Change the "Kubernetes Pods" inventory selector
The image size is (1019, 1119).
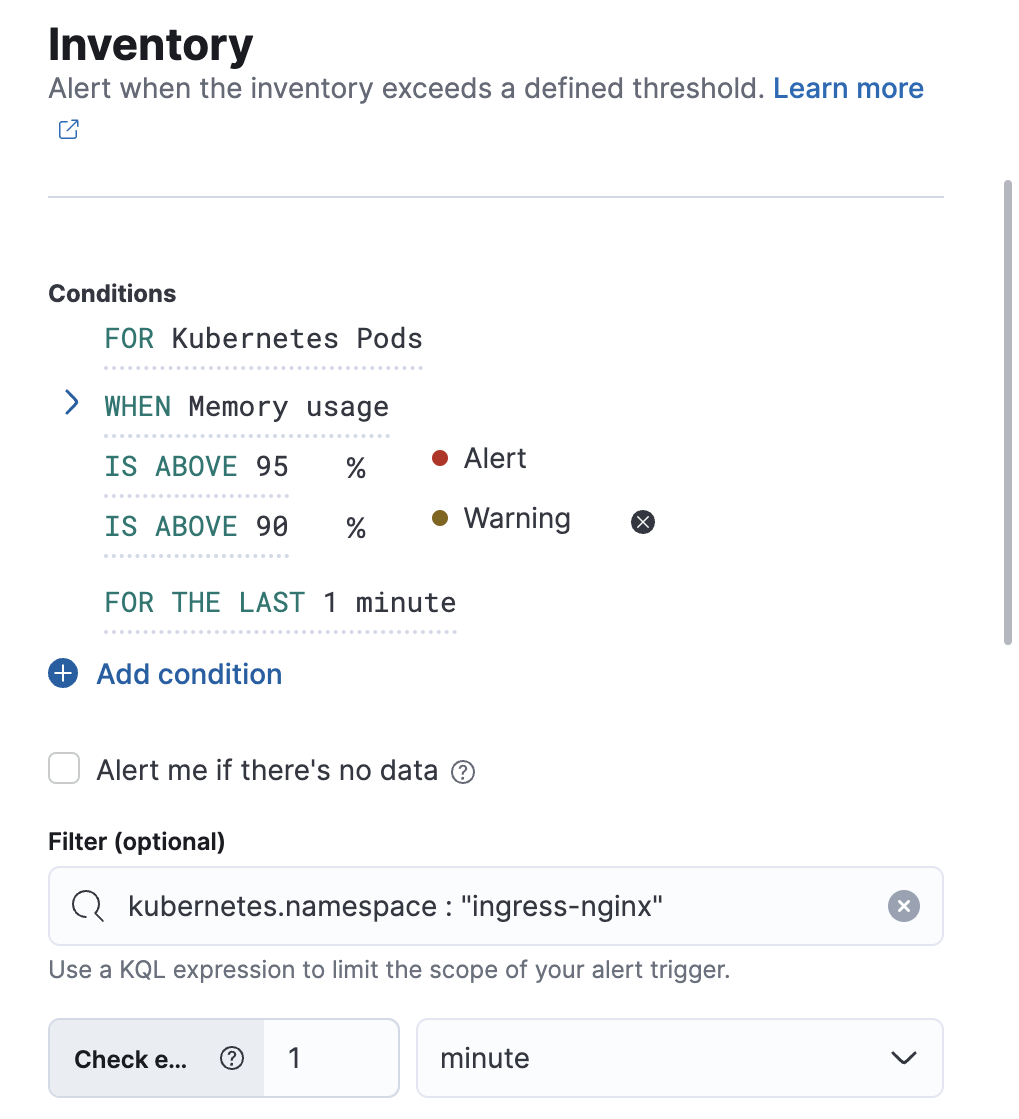[296, 338]
